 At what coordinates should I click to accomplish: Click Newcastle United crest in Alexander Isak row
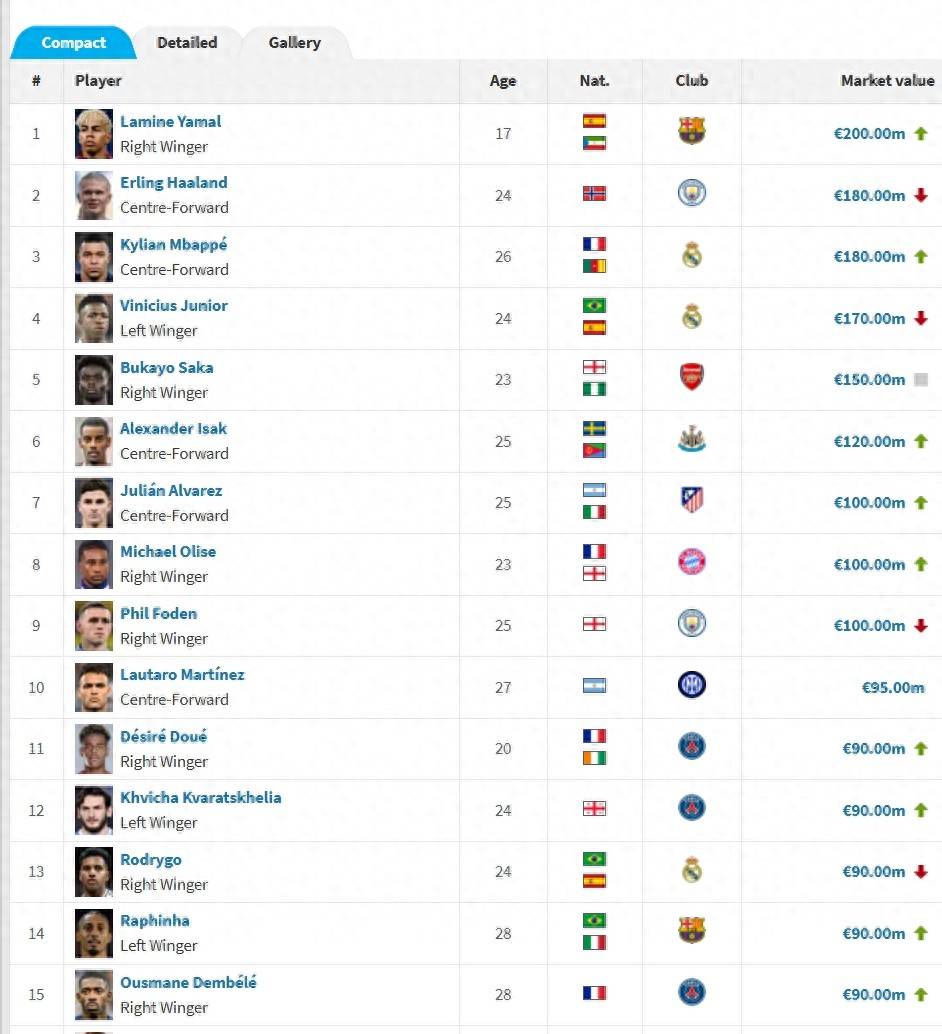pyautogui.click(x=691, y=441)
